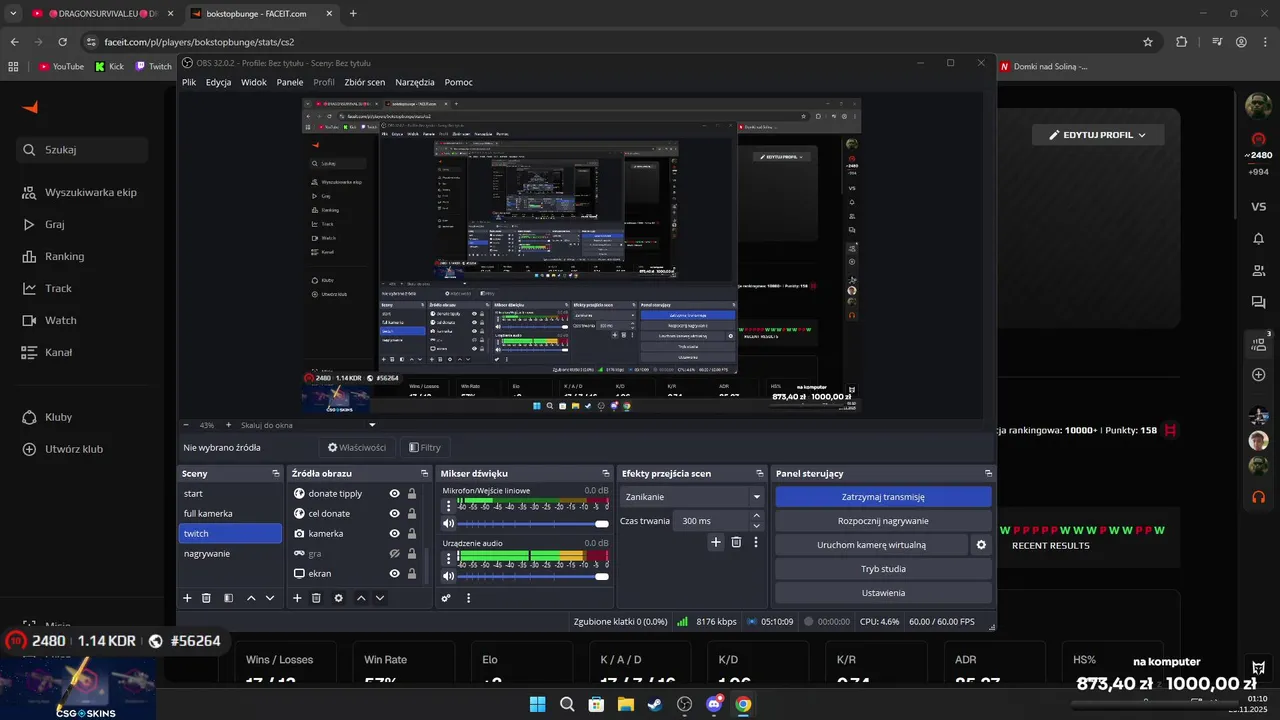Open audio mixer three-dot menu at bottom

[x=468, y=598]
